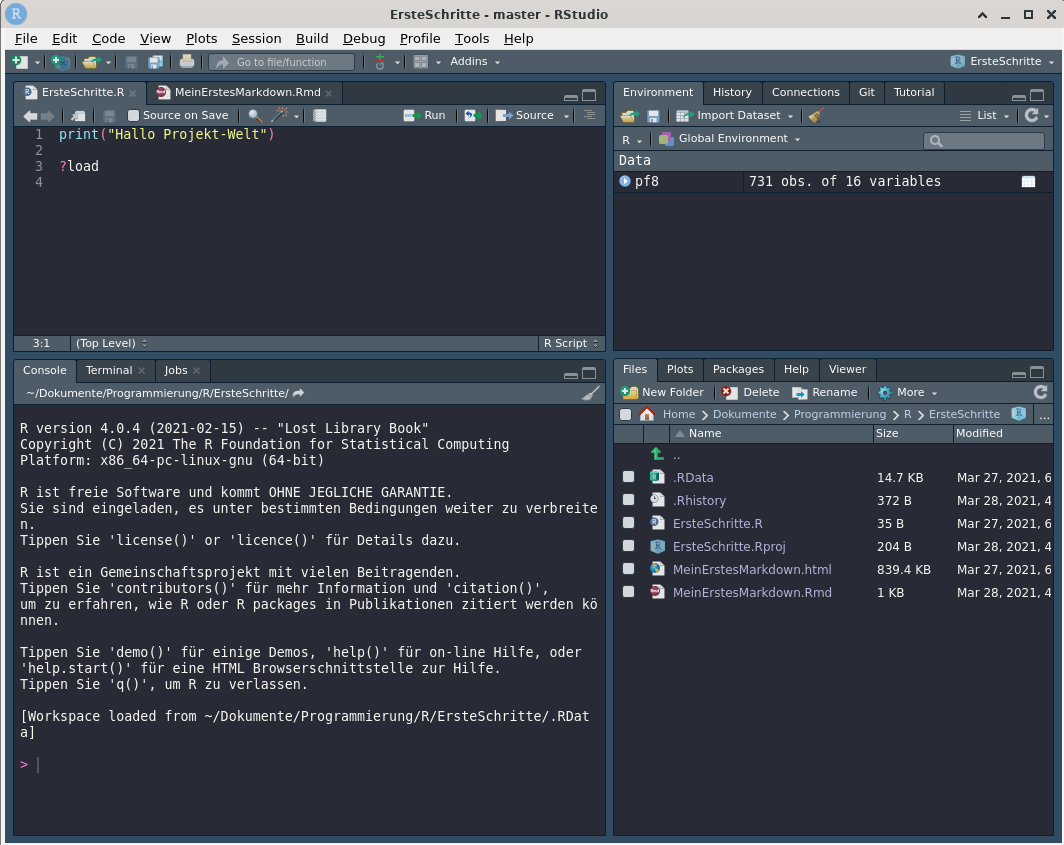This screenshot has width=1064, height=845.
Task: Open the Global Environment dropdown
Action: pos(729,138)
